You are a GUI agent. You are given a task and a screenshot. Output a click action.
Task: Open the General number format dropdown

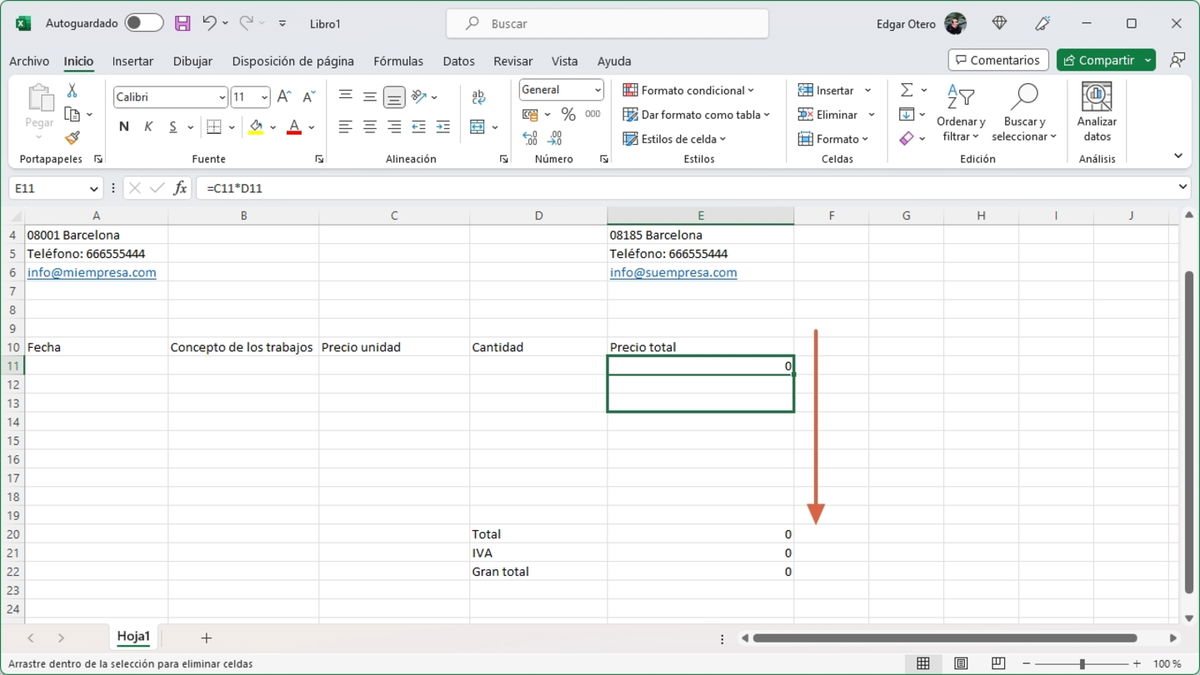[598, 90]
